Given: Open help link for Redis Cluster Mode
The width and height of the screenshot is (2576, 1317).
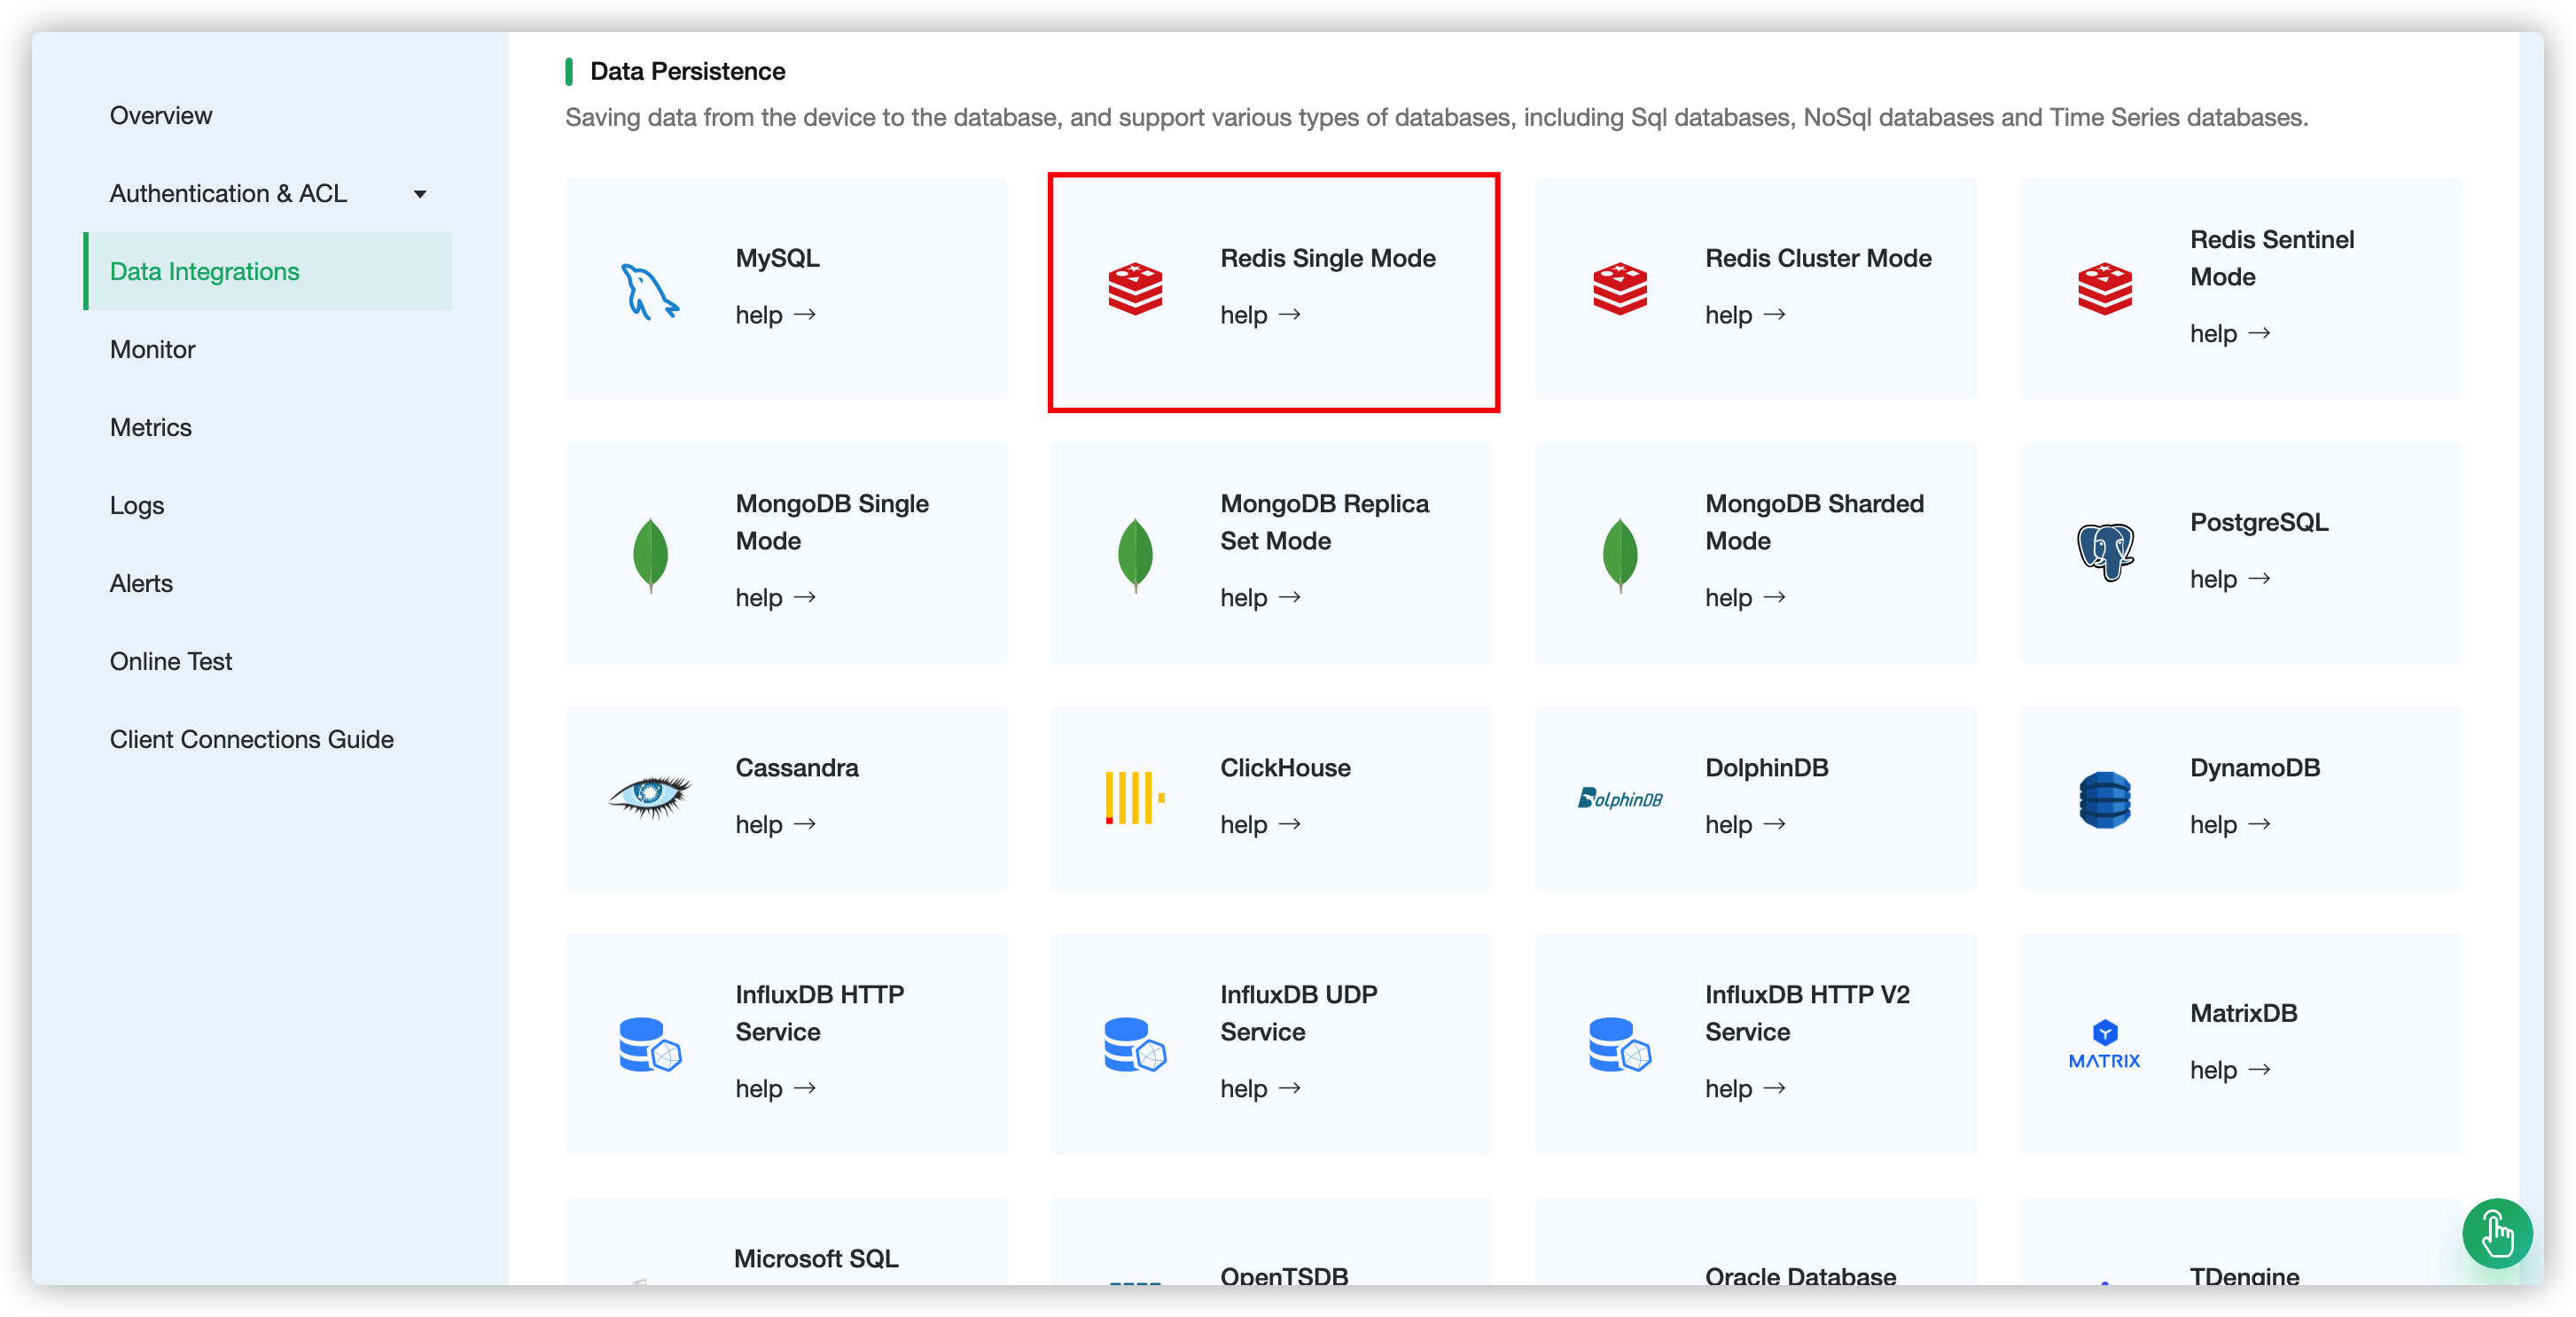Looking at the screenshot, I should pos(1746,315).
